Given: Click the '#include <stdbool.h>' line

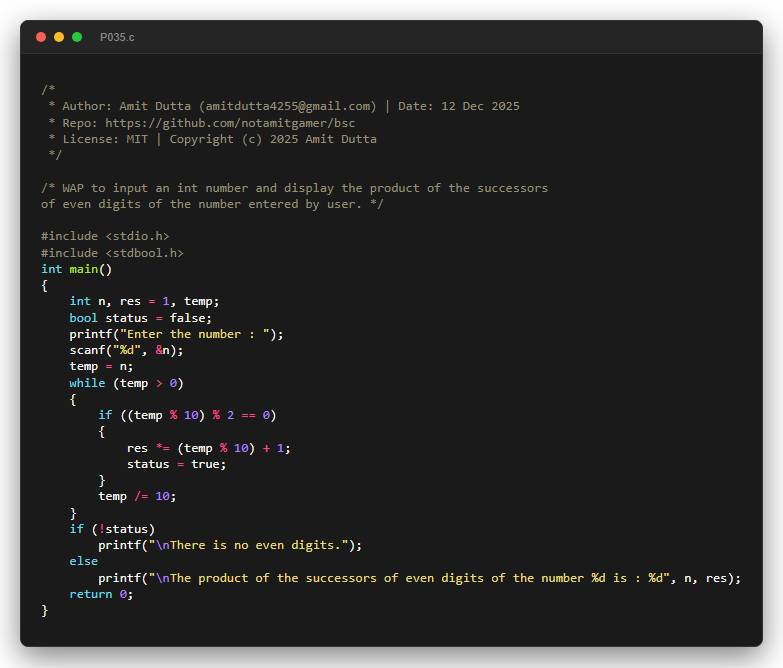Looking at the screenshot, I should point(112,253).
